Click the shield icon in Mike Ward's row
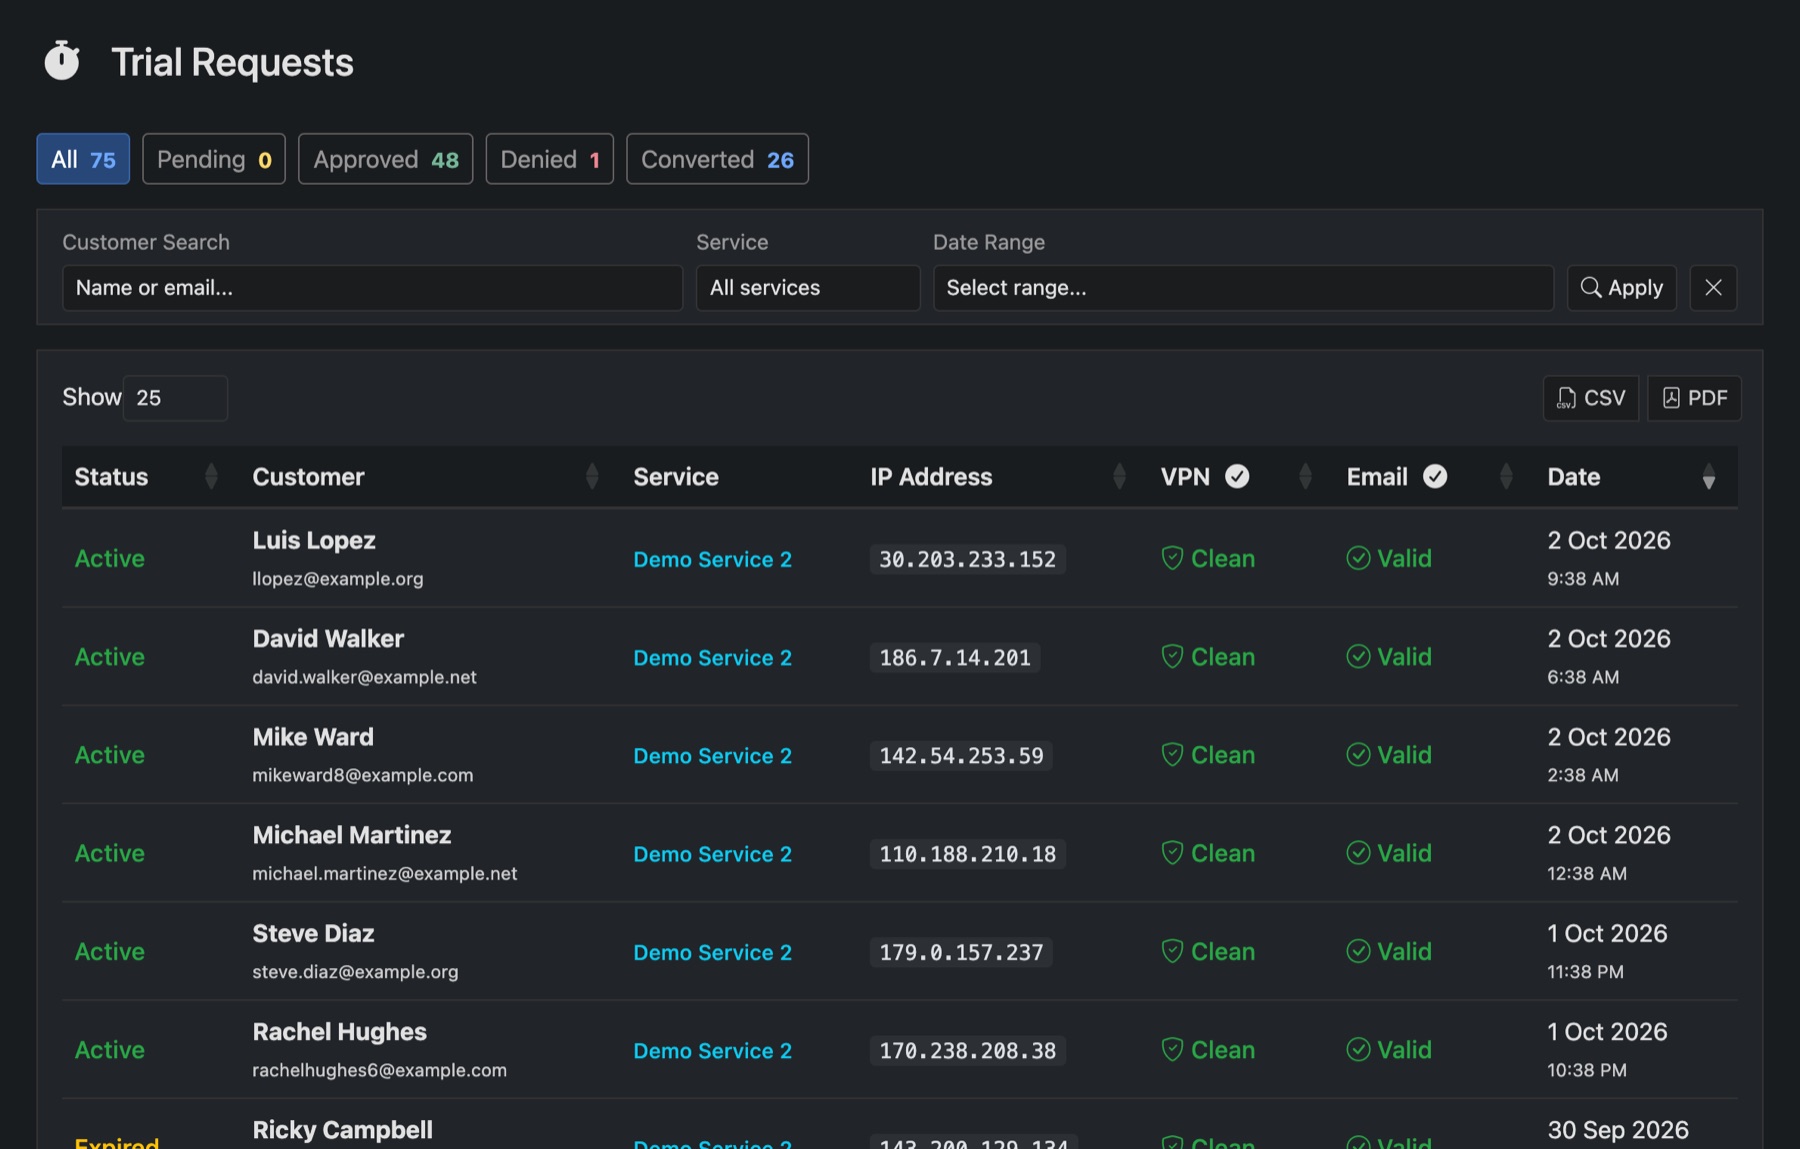1800x1149 pixels. [1172, 754]
